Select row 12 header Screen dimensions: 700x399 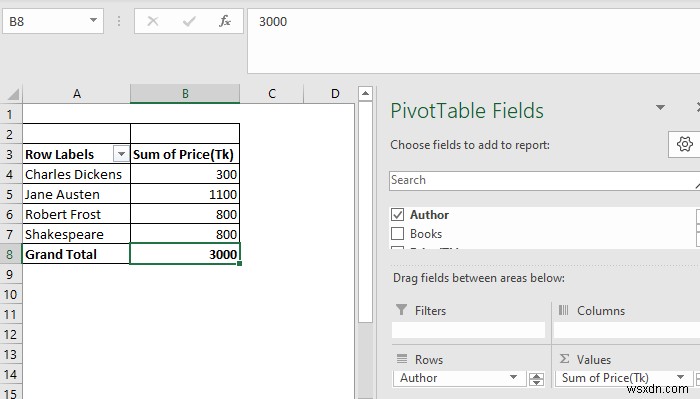(10, 334)
